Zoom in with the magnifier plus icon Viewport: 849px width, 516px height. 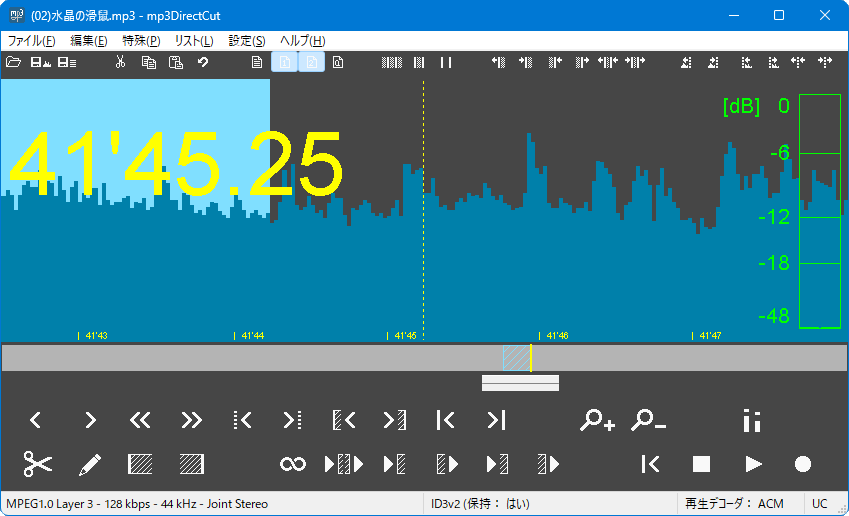pyautogui.click(x=597, y=420)
